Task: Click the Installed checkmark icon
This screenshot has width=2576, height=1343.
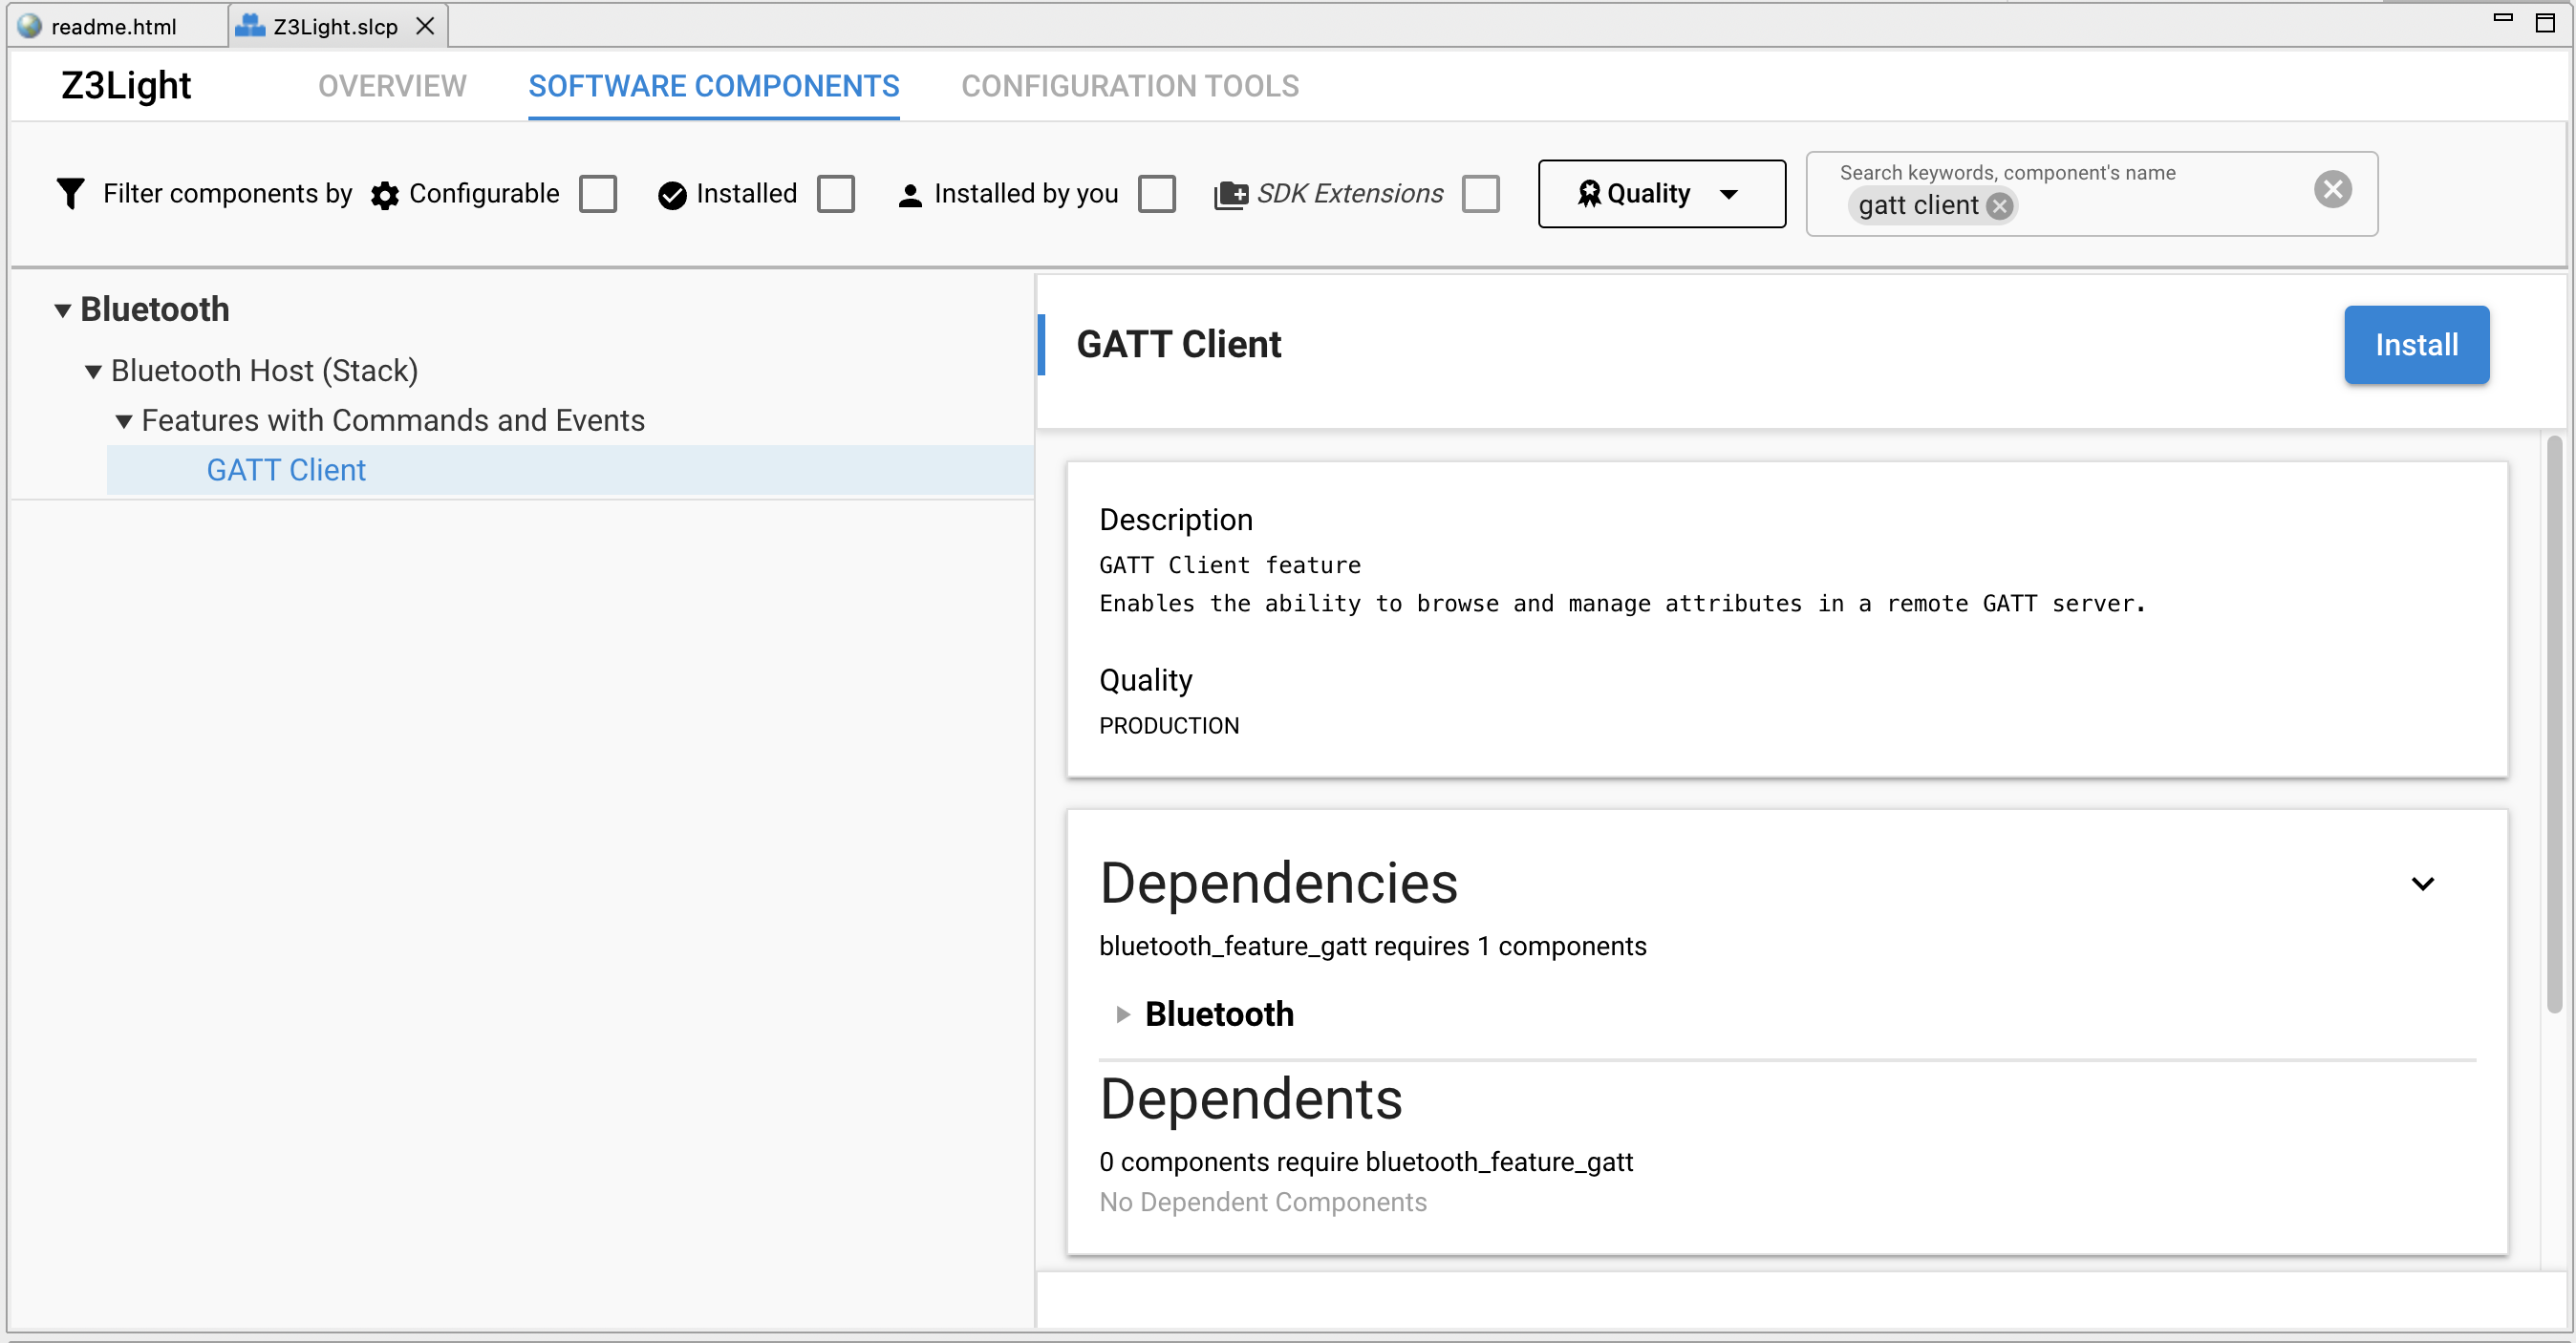Action: click(x=671, y=194)
